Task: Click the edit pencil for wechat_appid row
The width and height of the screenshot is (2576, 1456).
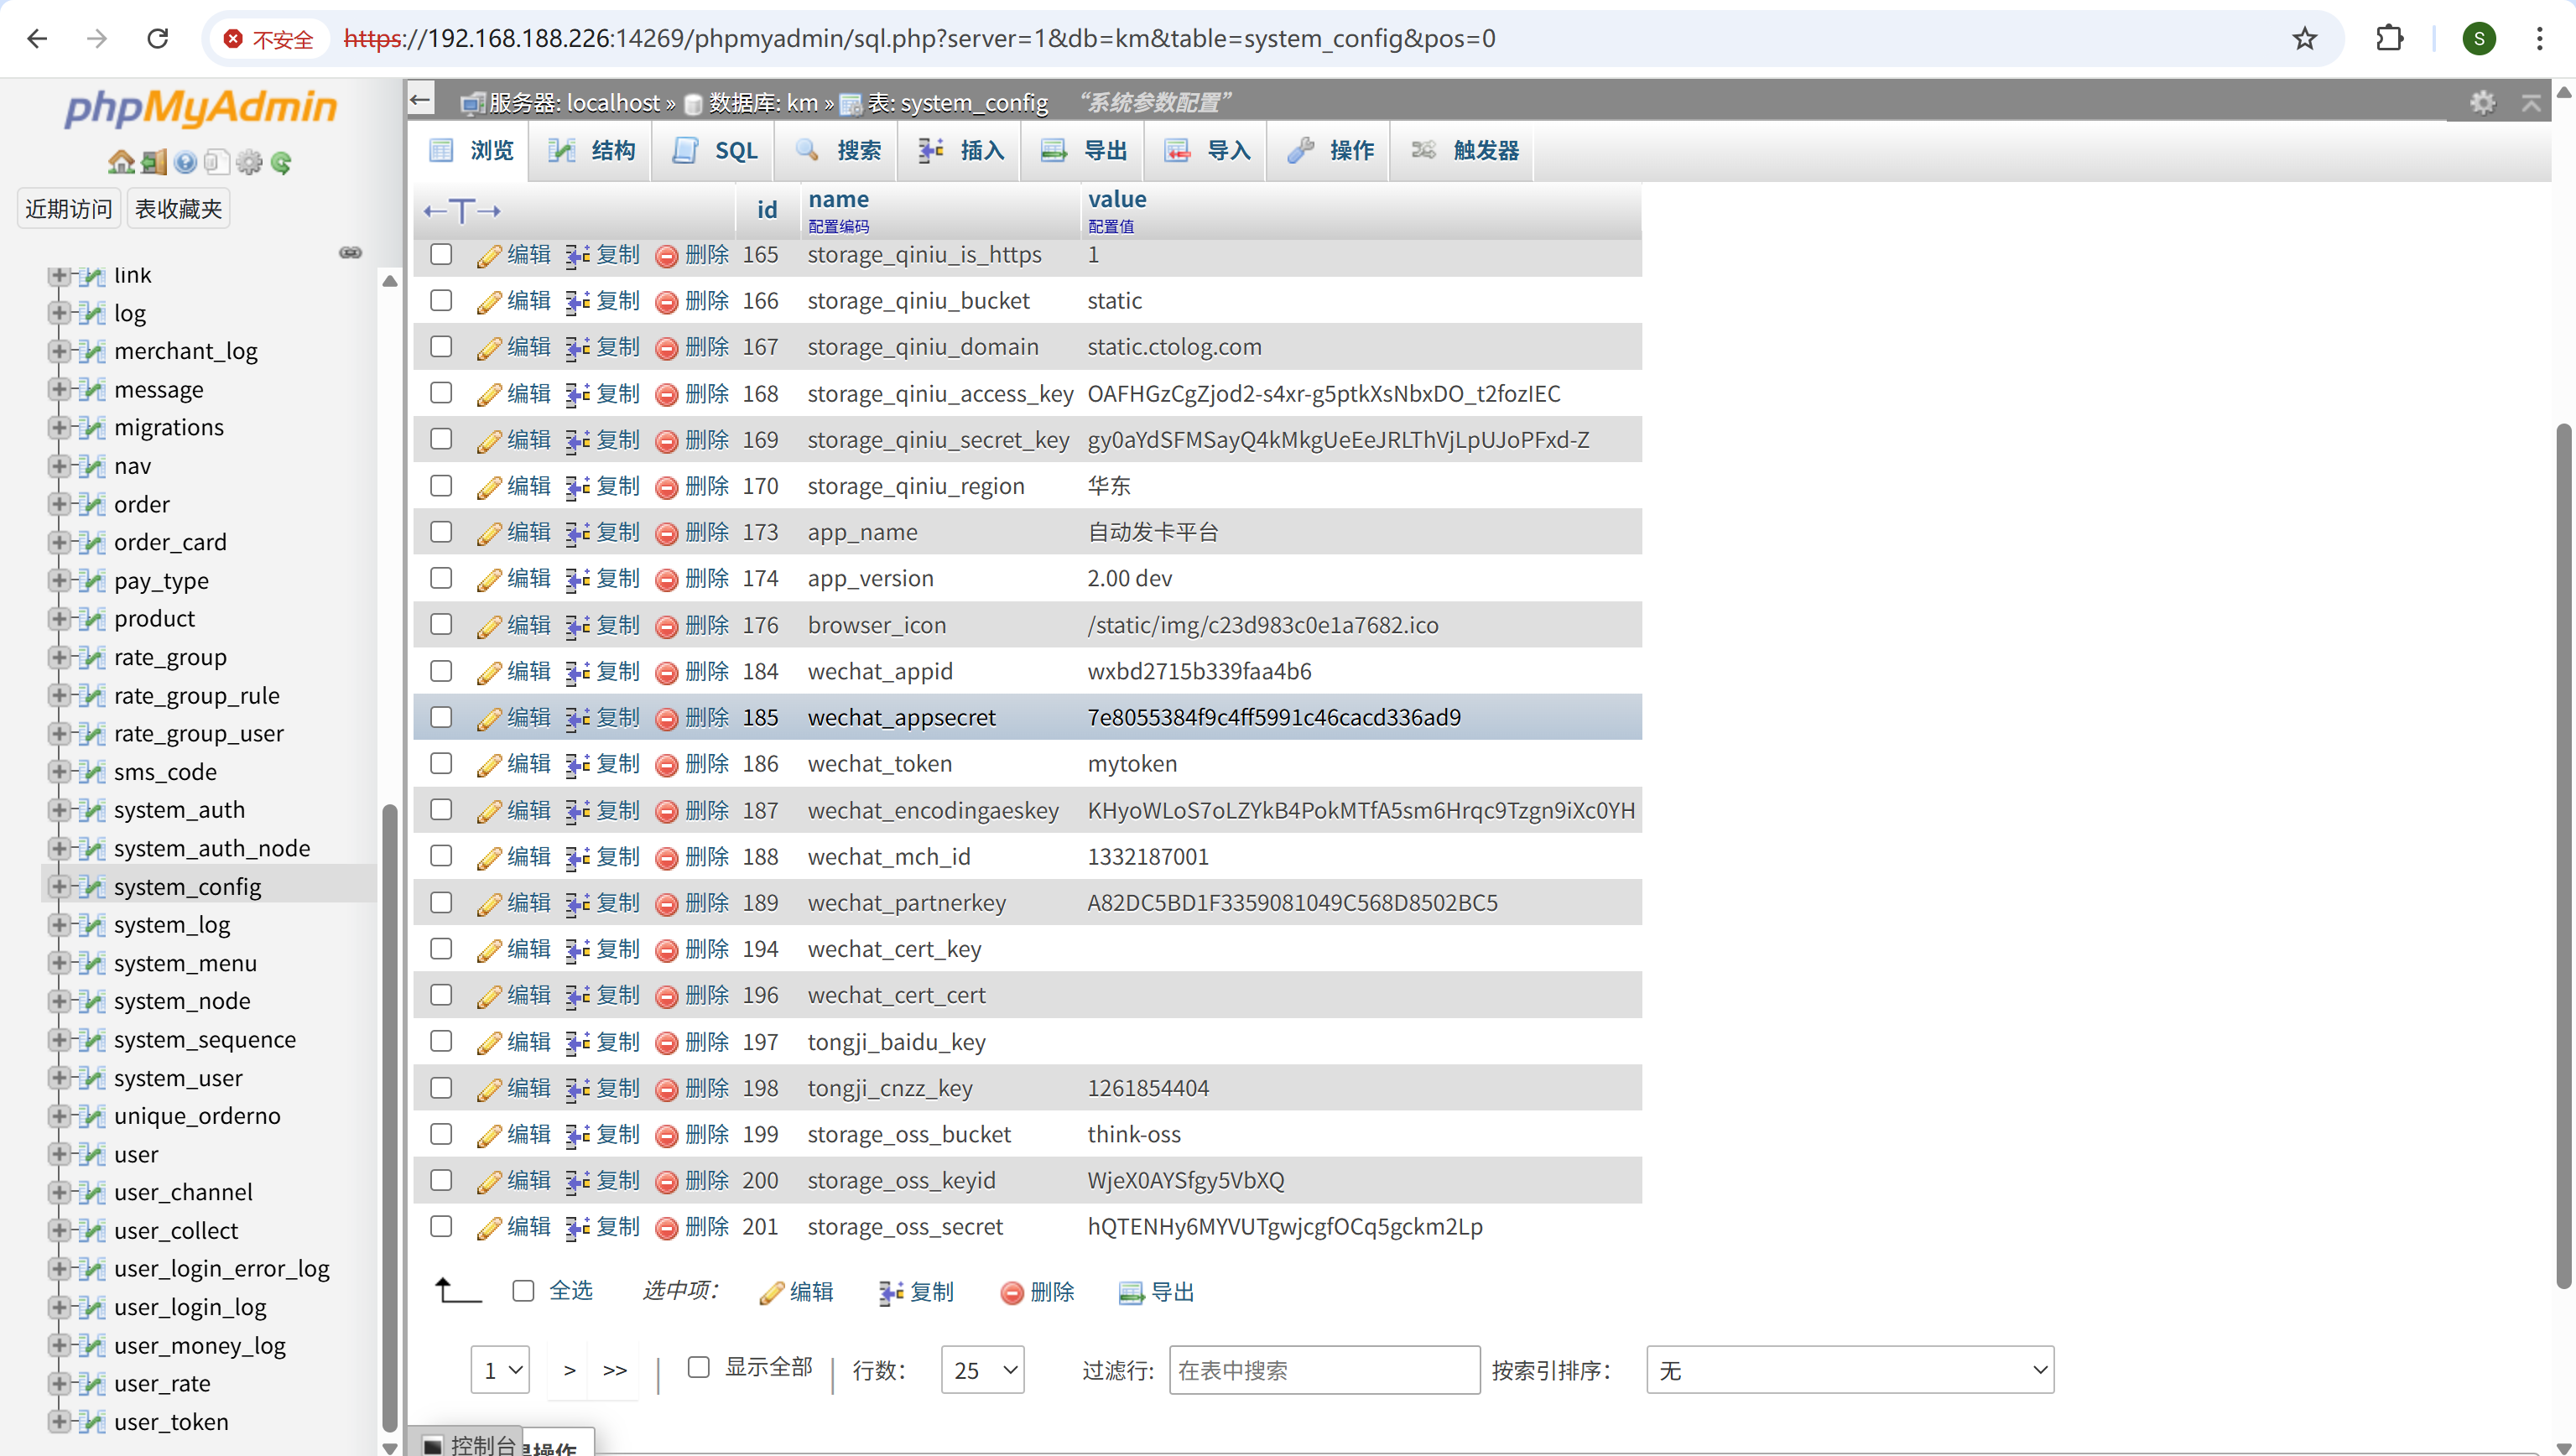Action: [x=488, y=672]
